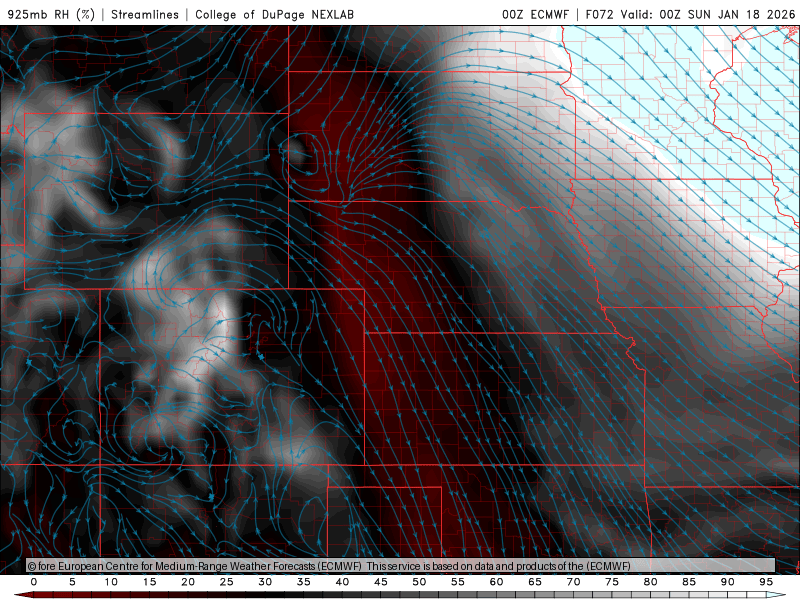Click the "10" label on the color scale
This screenshot has width=800, height=600.
click(111, 582)
